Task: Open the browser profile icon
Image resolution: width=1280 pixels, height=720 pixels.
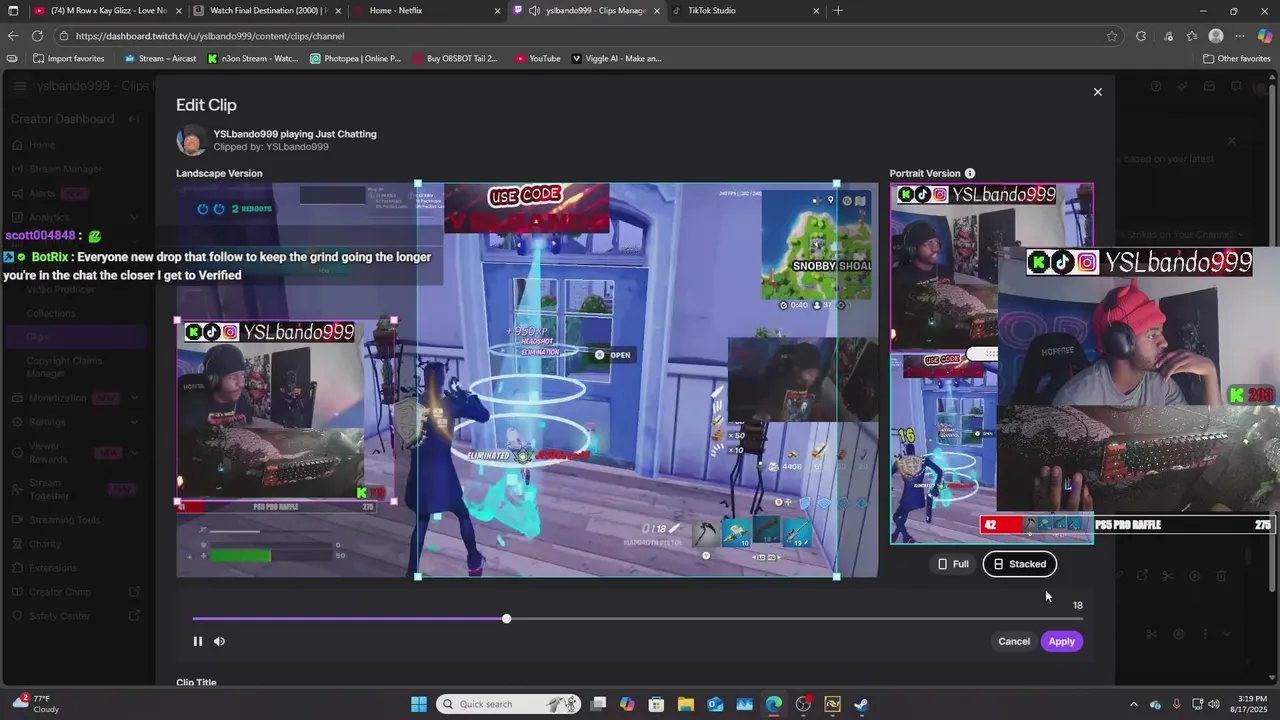Action: pyautogui.click(x=1216, y=36)
